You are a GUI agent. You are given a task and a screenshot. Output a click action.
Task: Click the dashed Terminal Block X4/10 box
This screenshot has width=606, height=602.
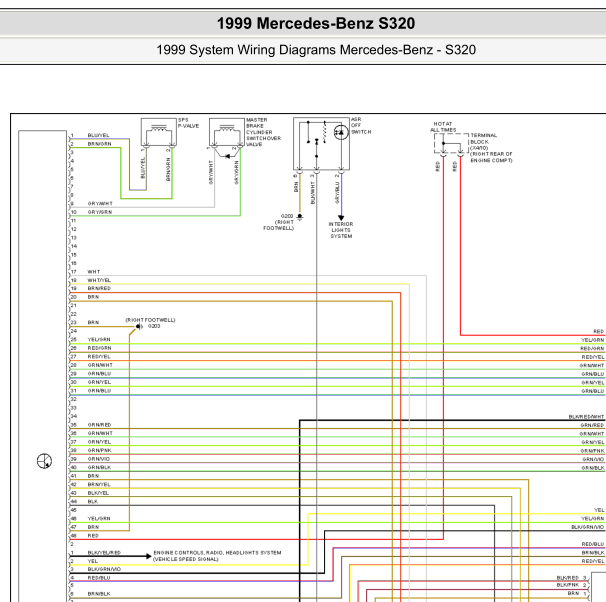451,143
